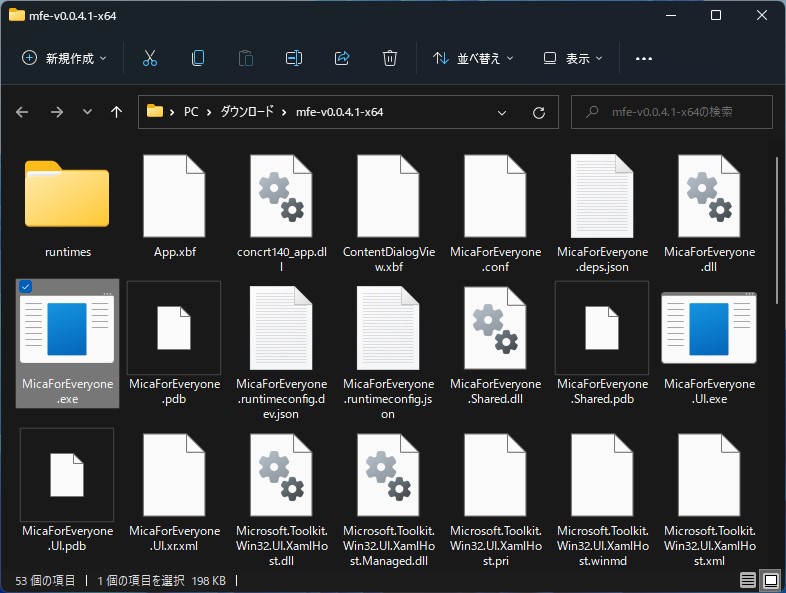This screenshot has width=786, height=593.
Task: Select the MicaForEveryone.exe application icon
Action: [67, 329]
